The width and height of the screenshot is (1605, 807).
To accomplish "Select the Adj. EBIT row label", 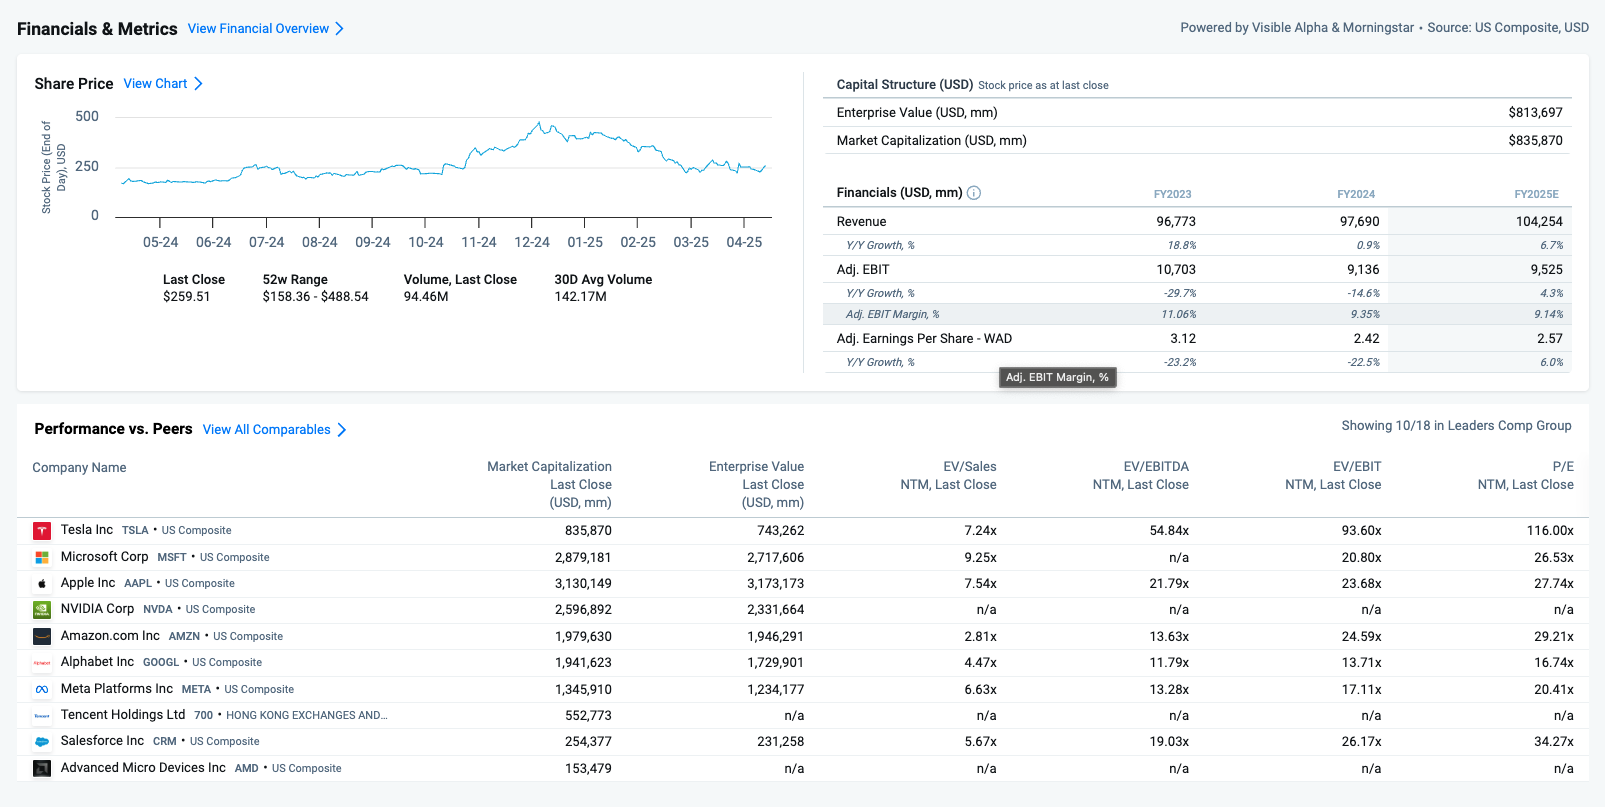I will [863, 270].
